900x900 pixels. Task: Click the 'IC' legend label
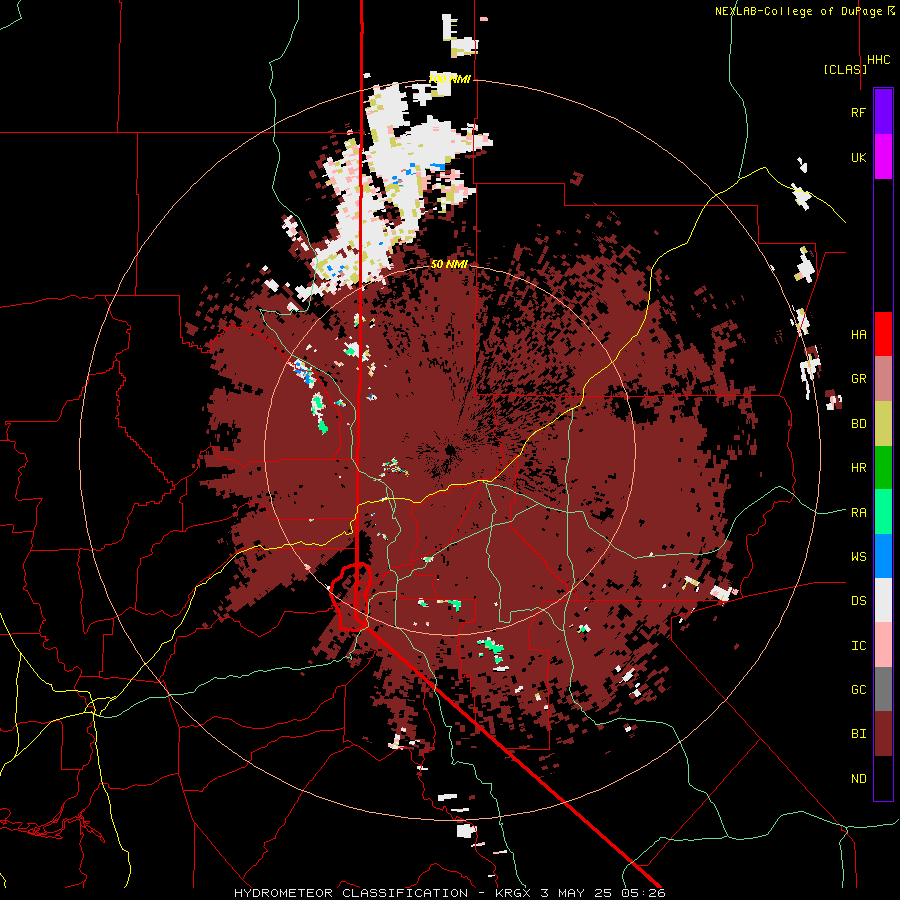coord(858,646)
